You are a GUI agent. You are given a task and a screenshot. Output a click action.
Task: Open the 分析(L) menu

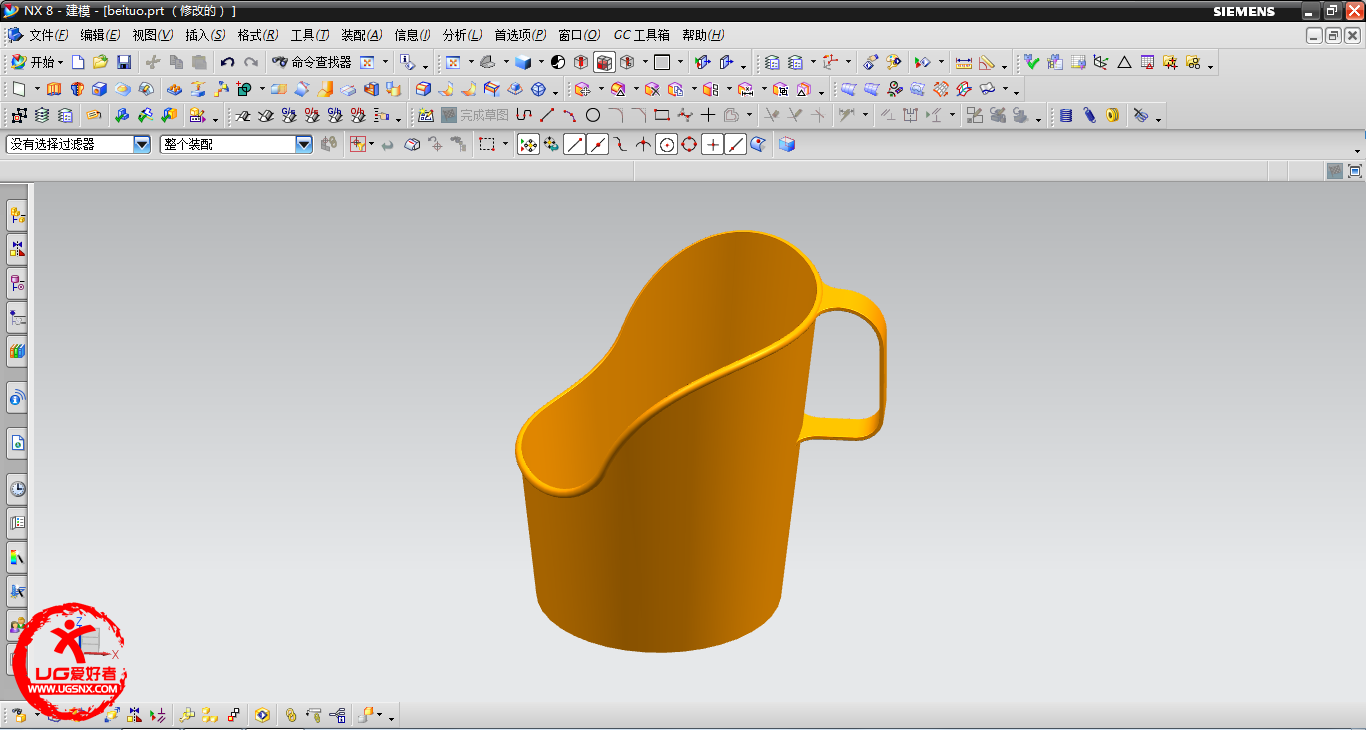click(462, 35)
